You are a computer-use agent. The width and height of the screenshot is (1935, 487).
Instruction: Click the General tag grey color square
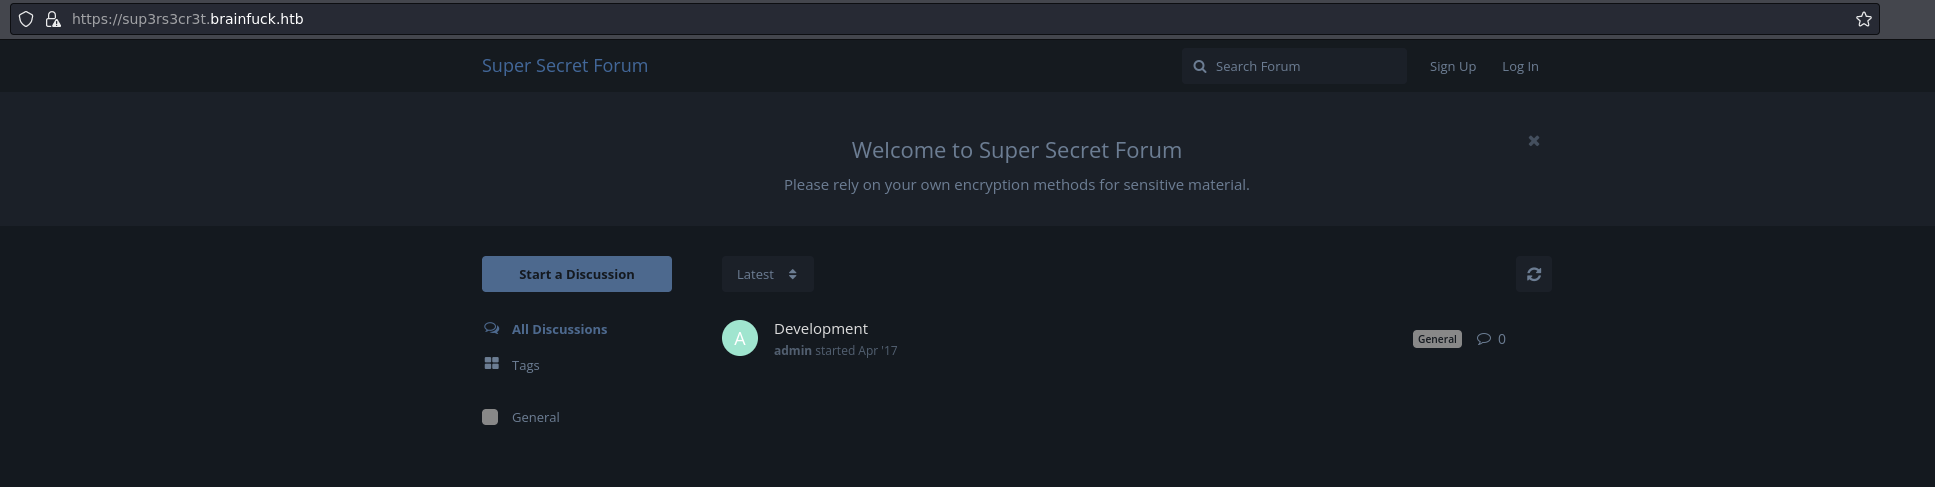pos(490,417)
